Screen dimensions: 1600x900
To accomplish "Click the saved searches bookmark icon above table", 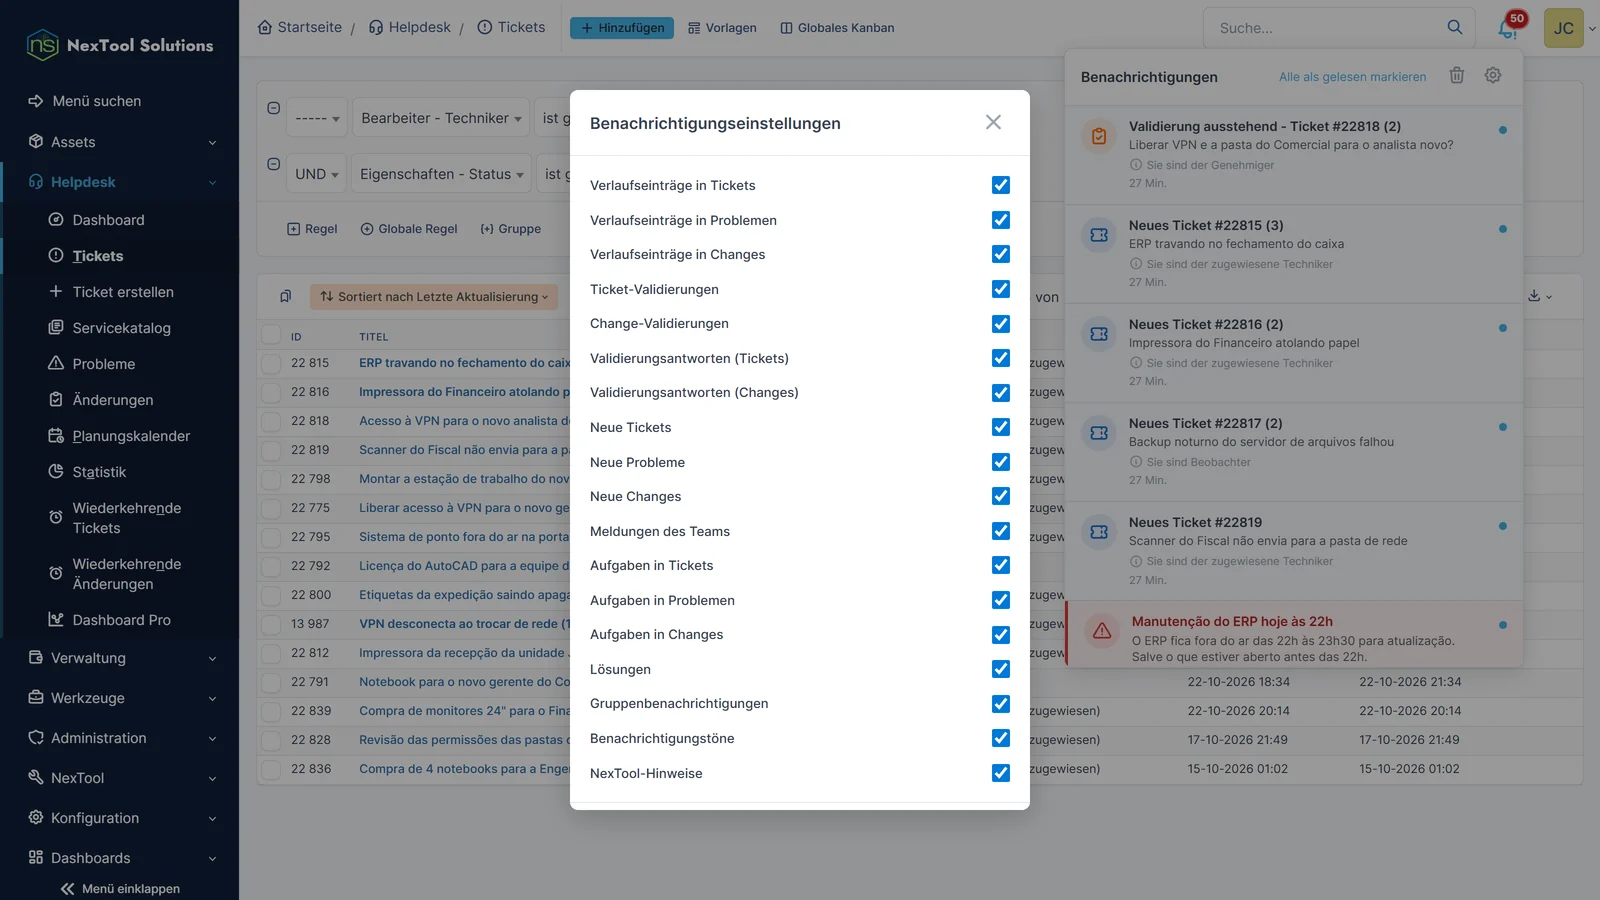I will (285, 296).
